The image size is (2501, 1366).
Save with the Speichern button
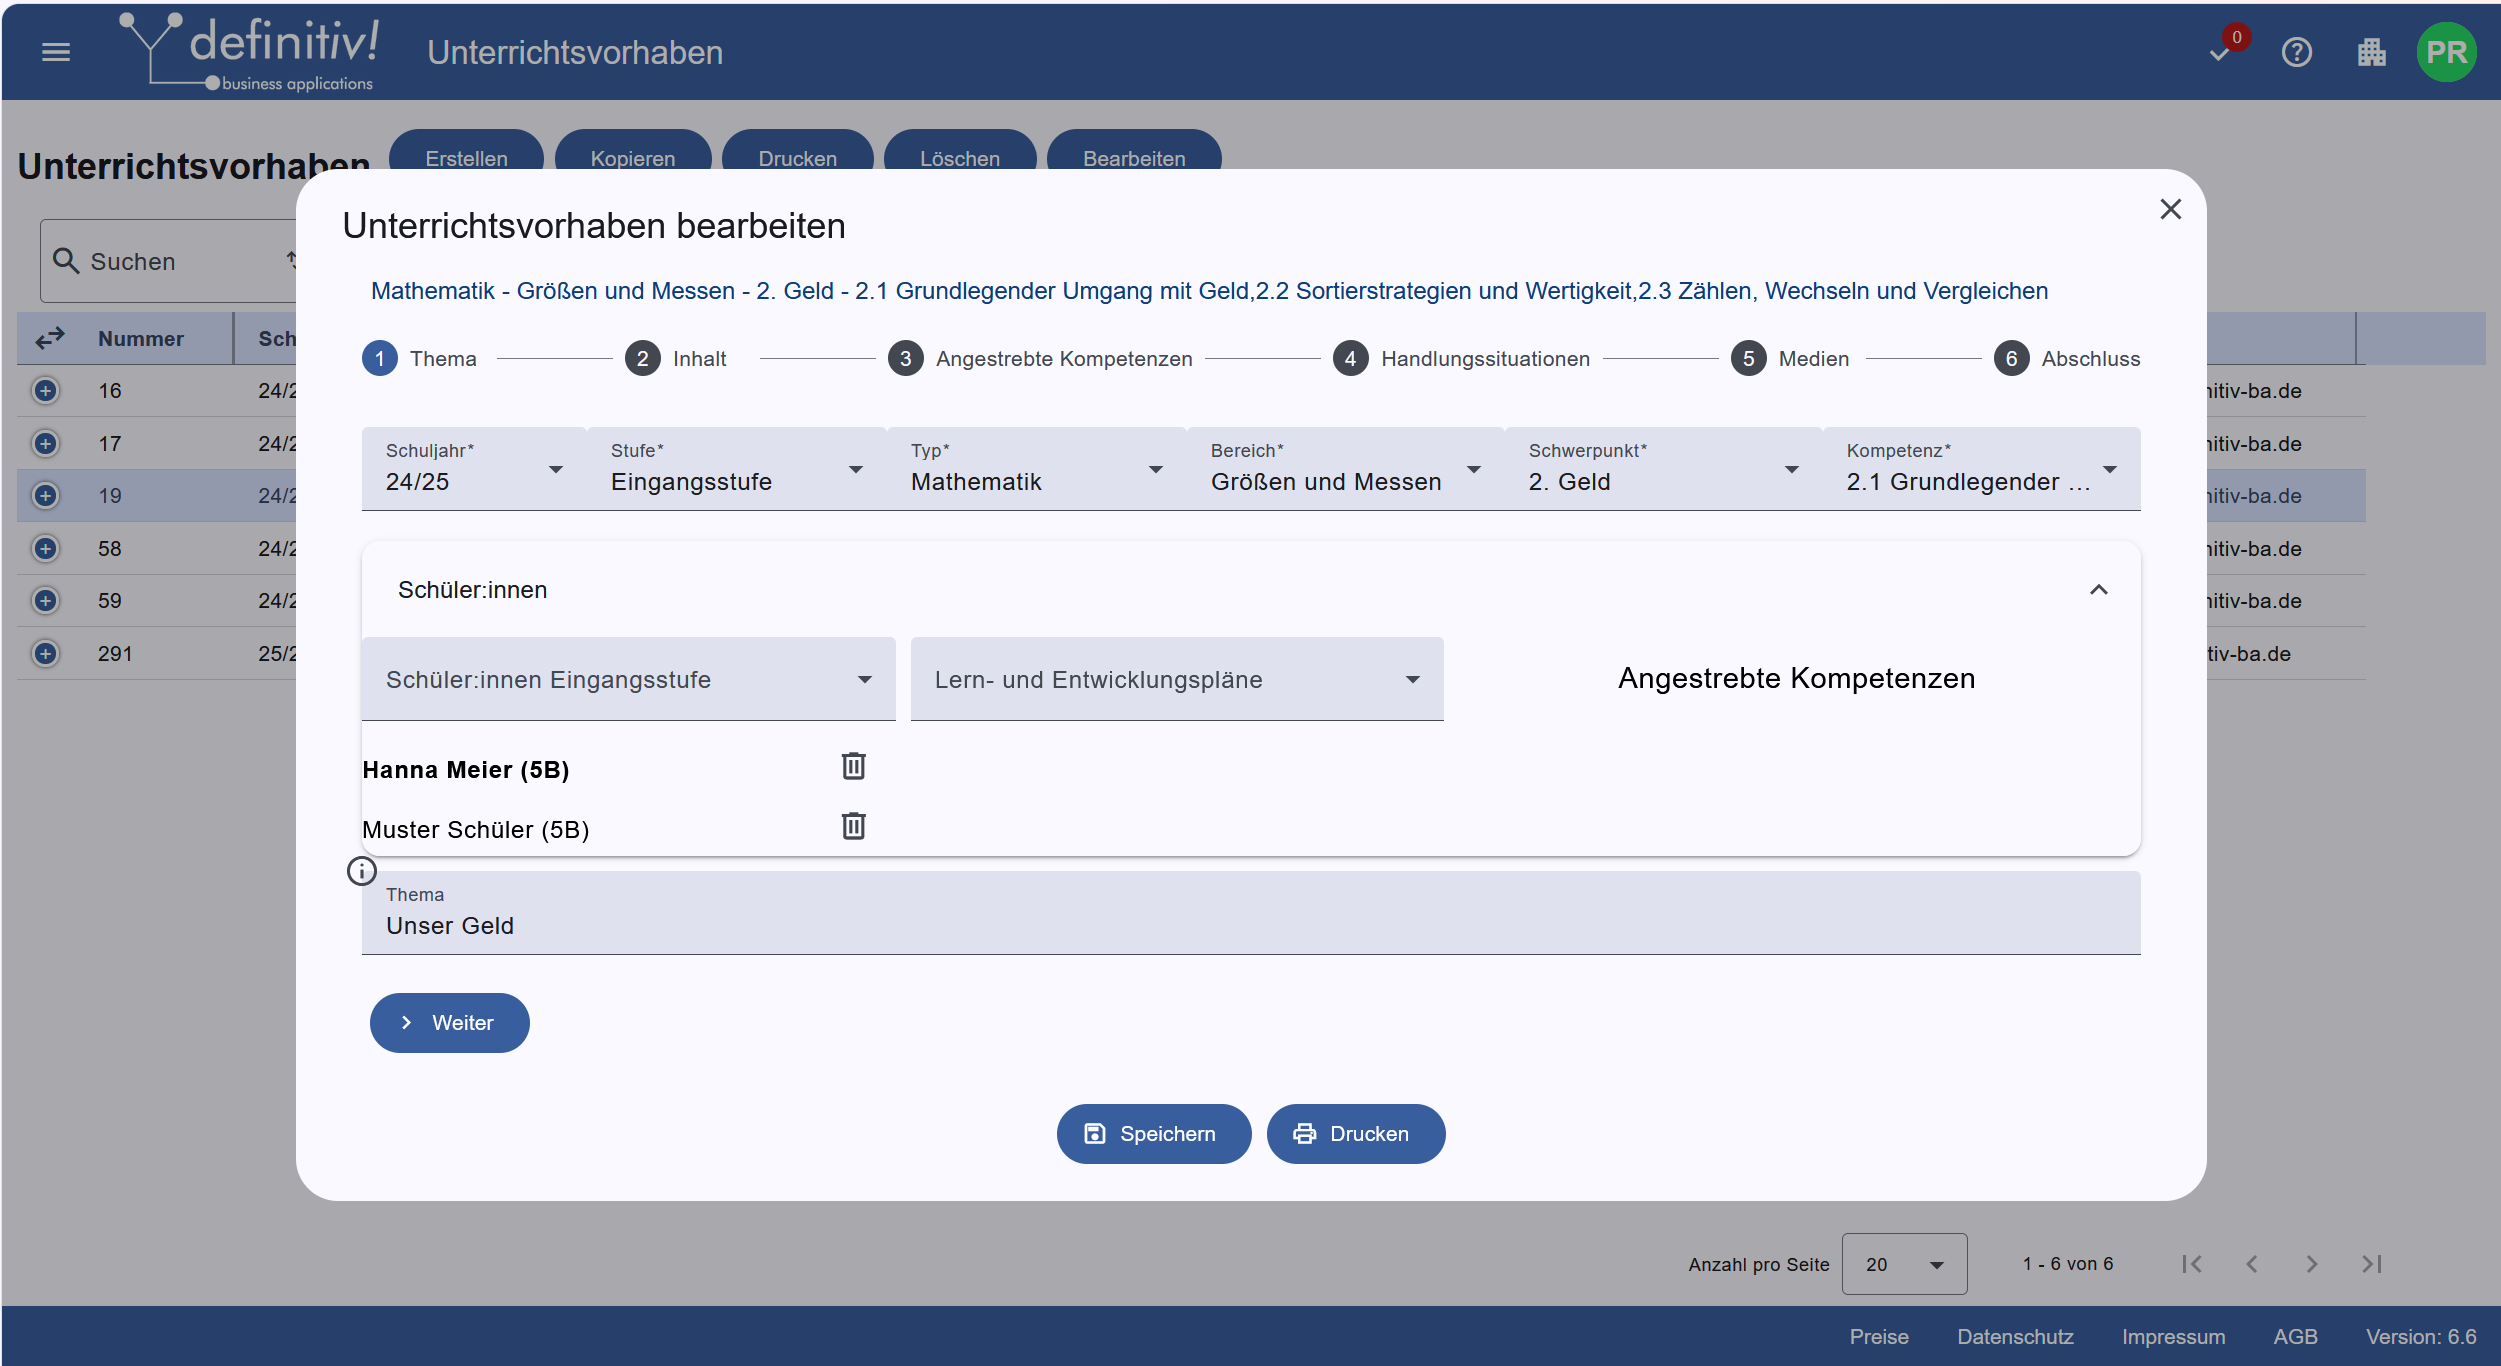[1154, 1134]
